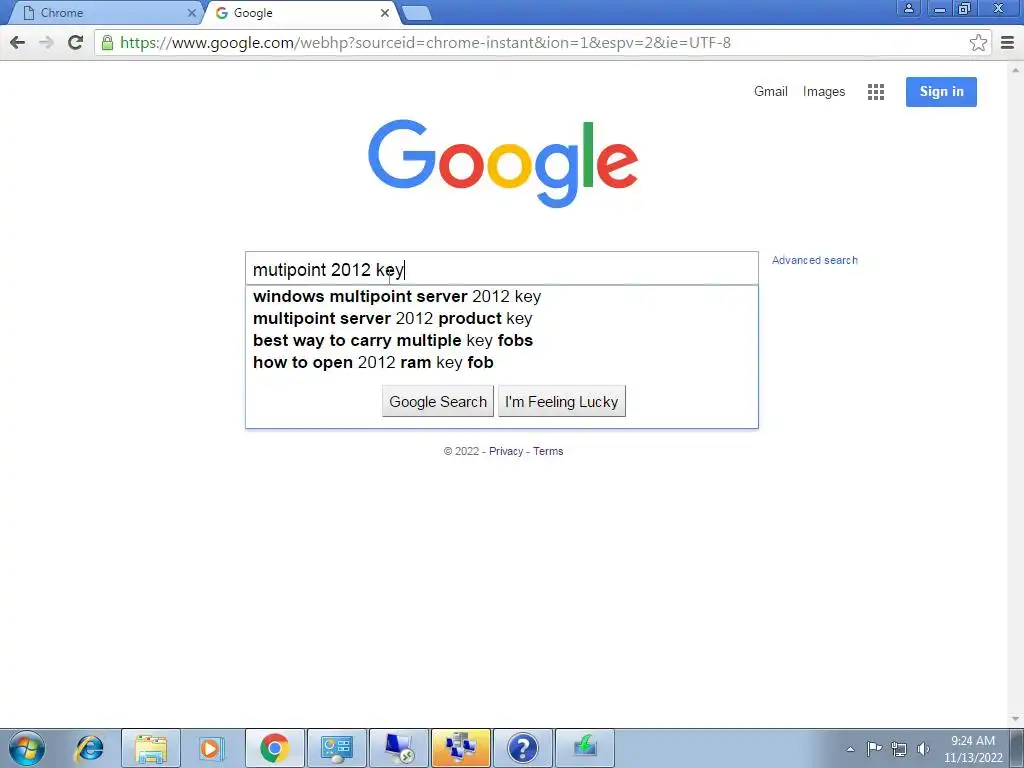
Task: Switch to the Chrome tab
Action: pyautogui.click(x=104, y=13)
